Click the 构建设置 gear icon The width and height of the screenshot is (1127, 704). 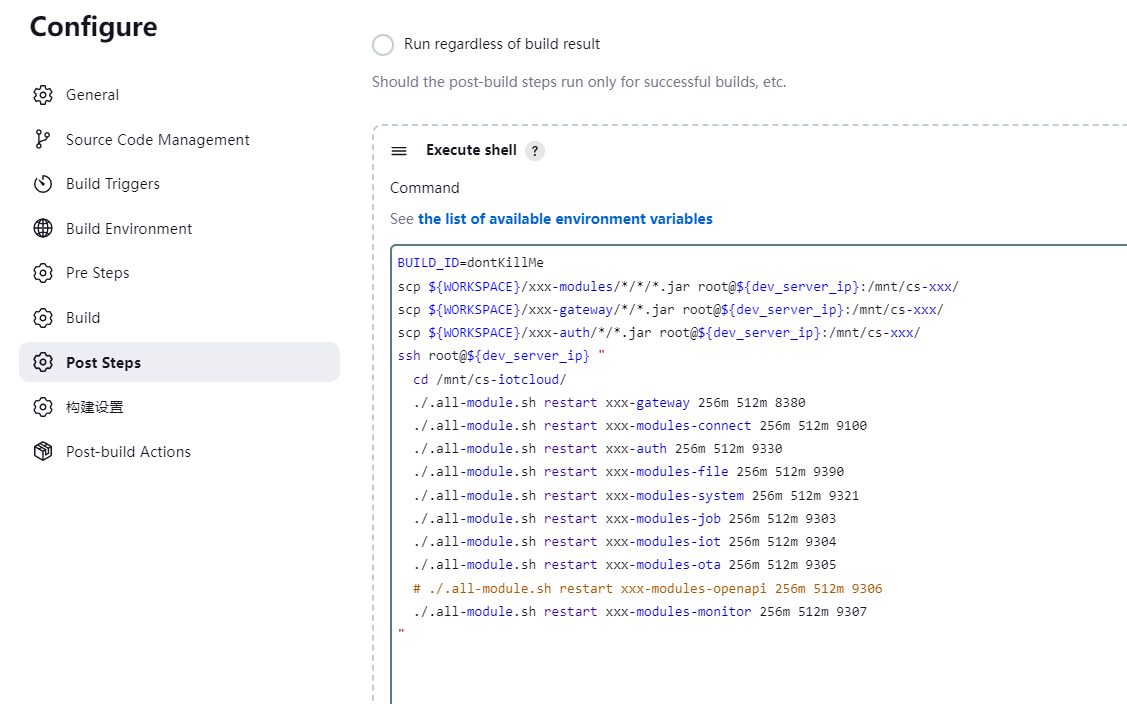(42, 407)
